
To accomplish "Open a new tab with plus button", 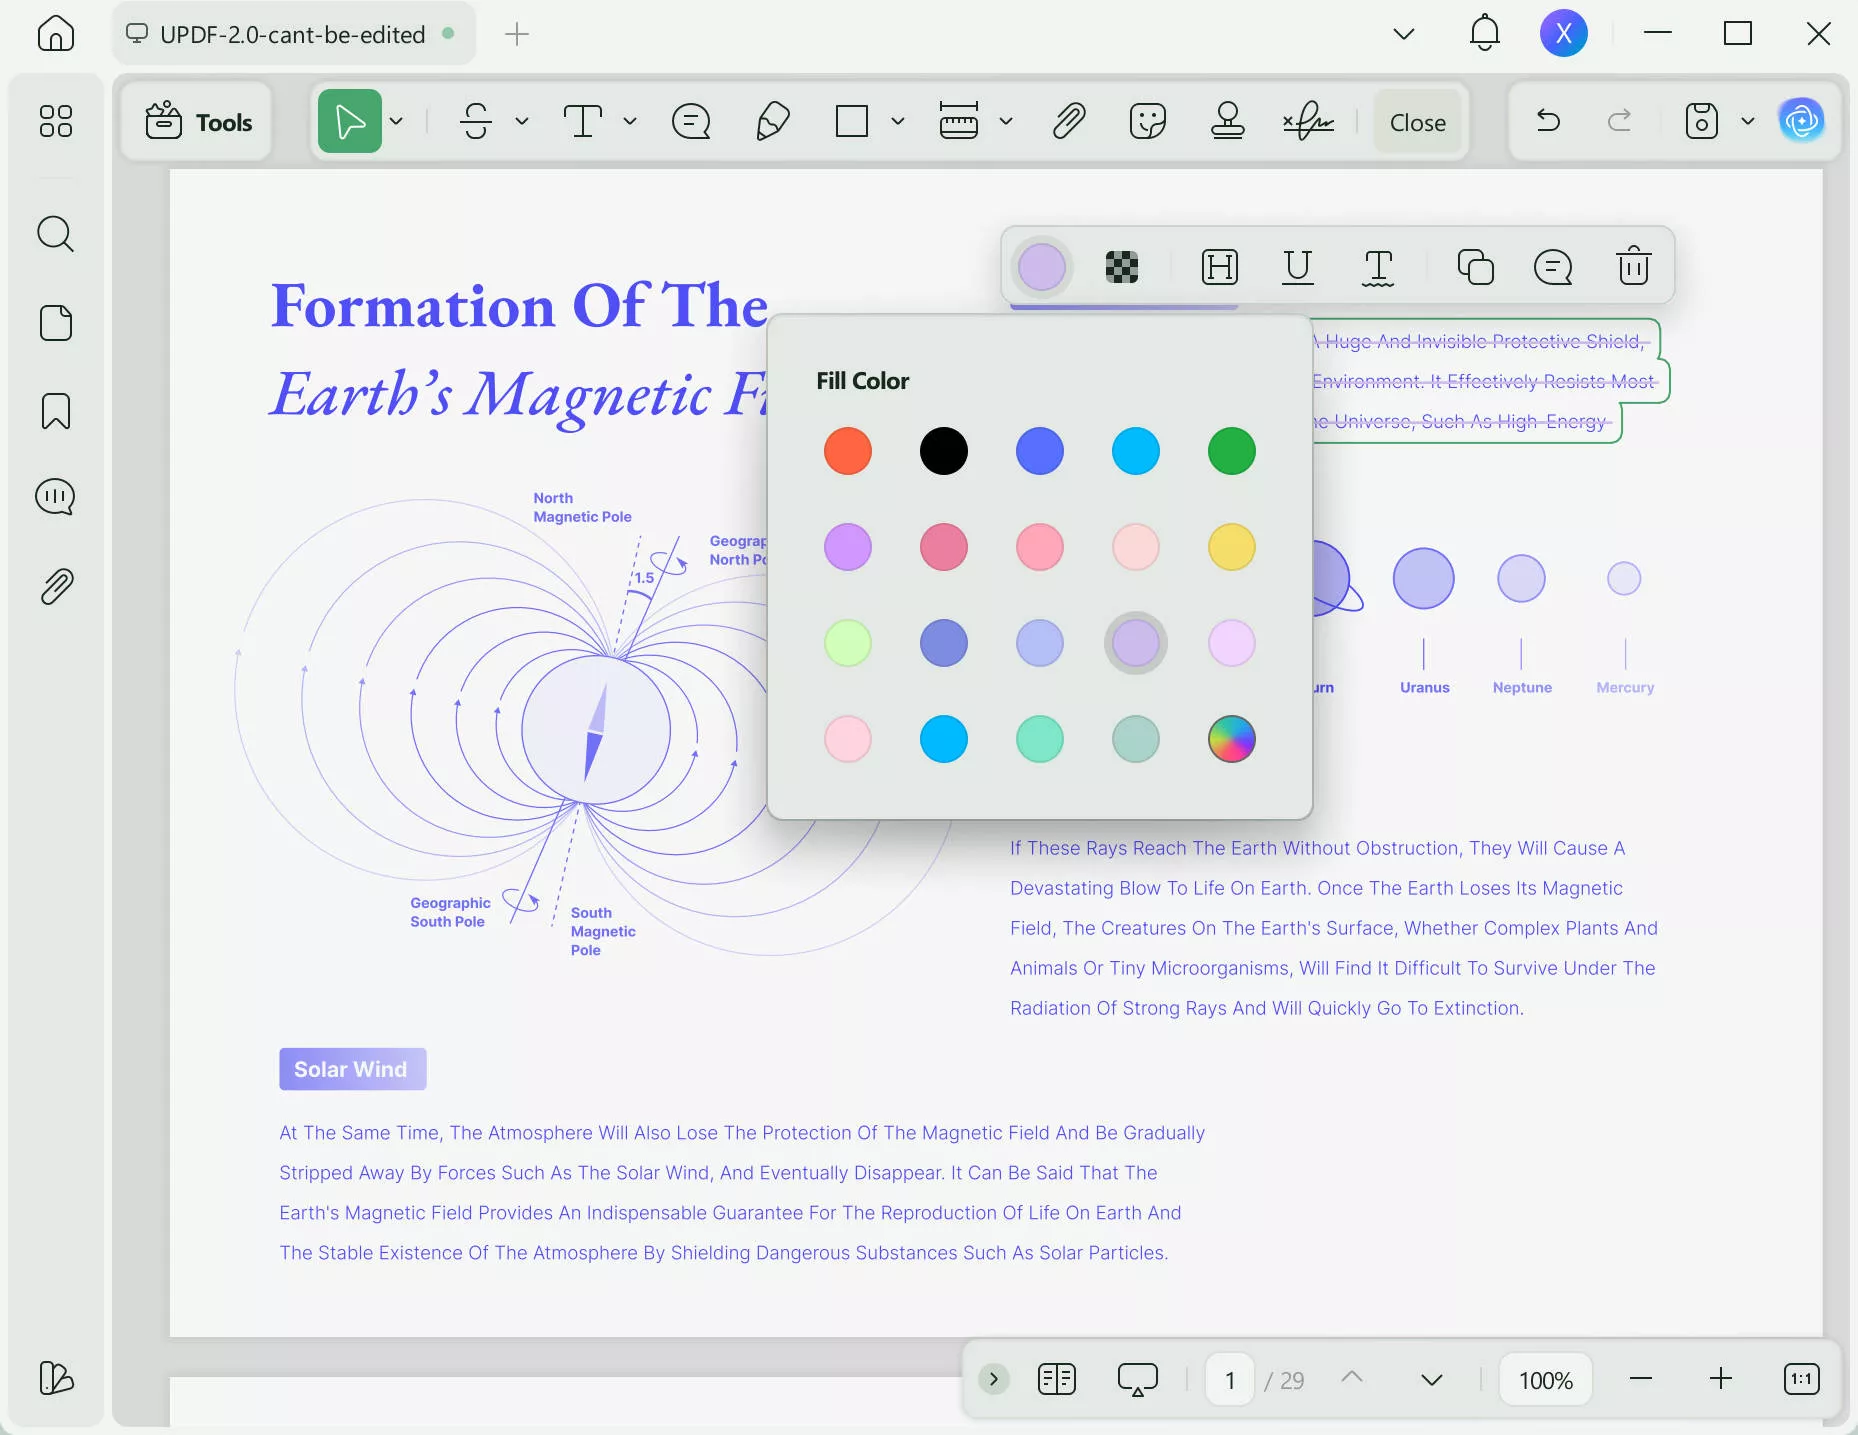I will point(516,34).
